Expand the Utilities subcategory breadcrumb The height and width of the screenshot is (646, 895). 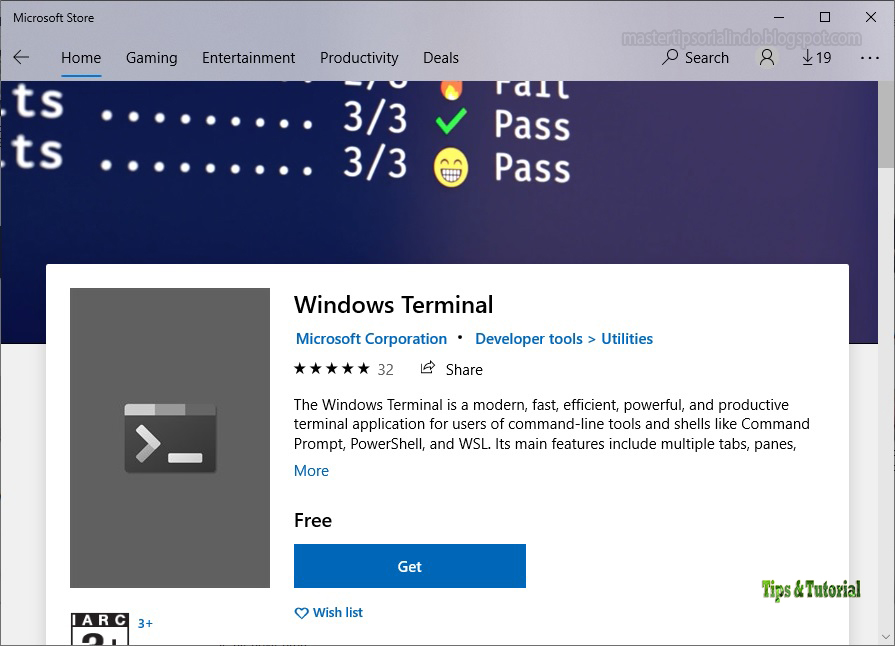pyautogui.click(x=628, y=338)
